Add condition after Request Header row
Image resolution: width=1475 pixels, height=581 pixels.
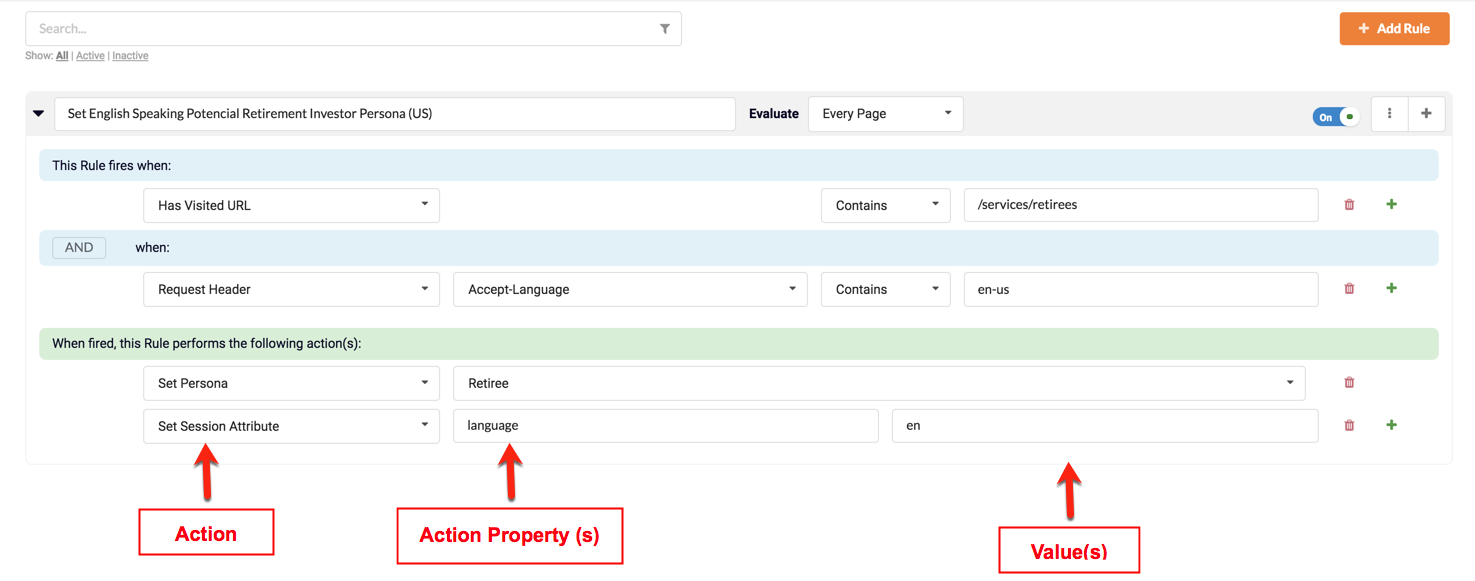click(1391, 288)
